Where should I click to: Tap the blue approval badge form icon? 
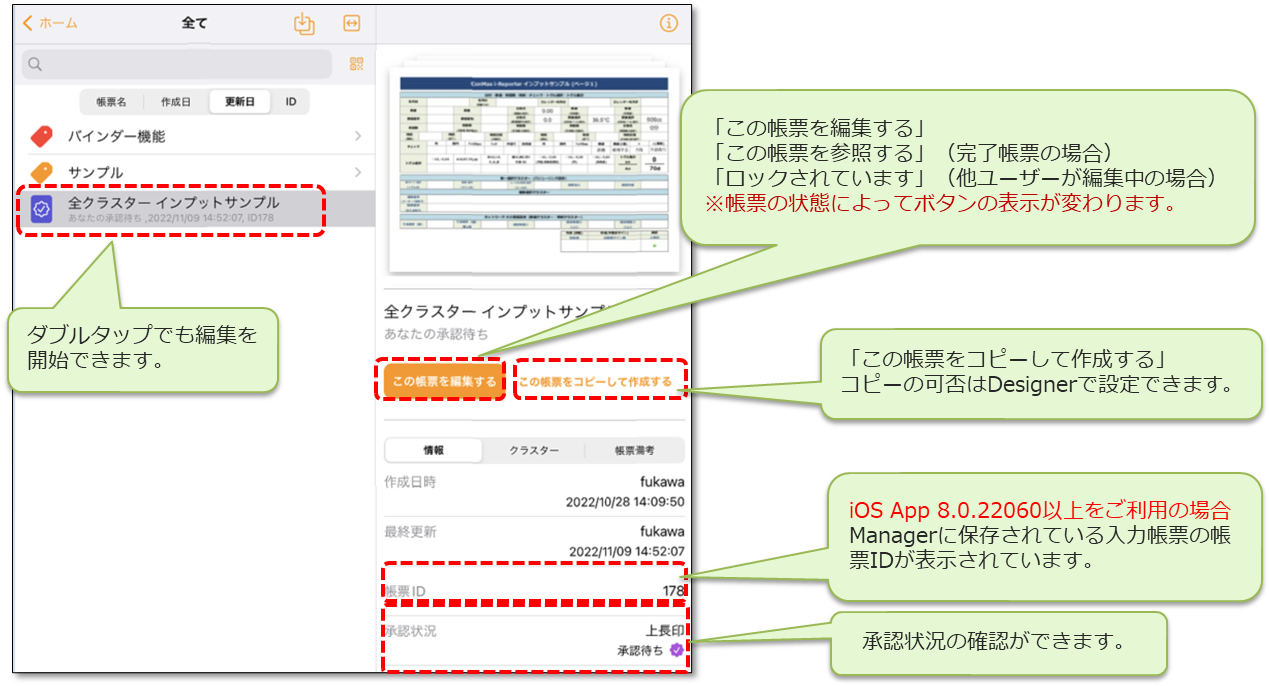coord(41,208)
